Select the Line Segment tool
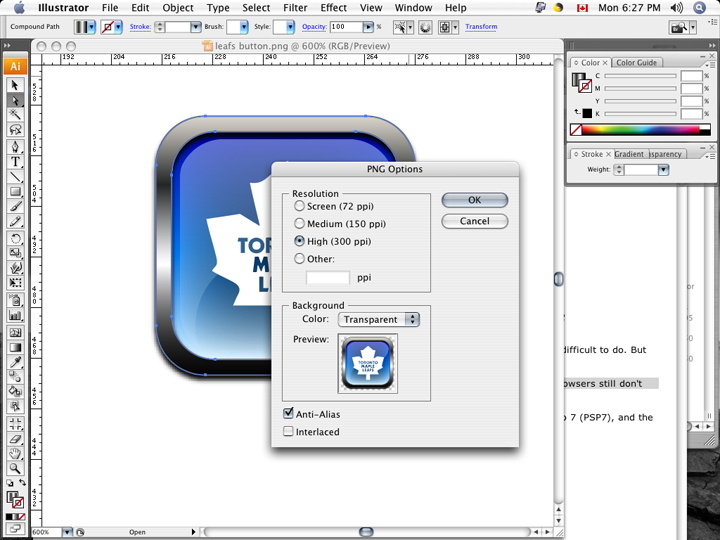 pyautogui.click(x=15, y=177)
